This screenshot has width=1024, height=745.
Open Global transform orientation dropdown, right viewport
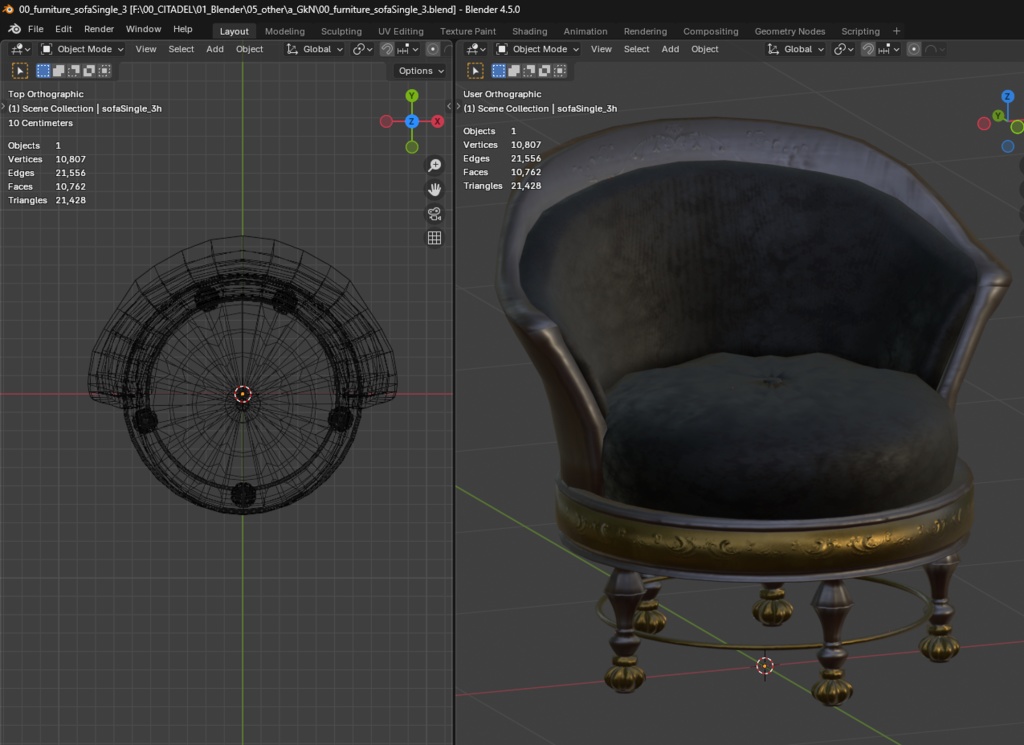[795, 49]
